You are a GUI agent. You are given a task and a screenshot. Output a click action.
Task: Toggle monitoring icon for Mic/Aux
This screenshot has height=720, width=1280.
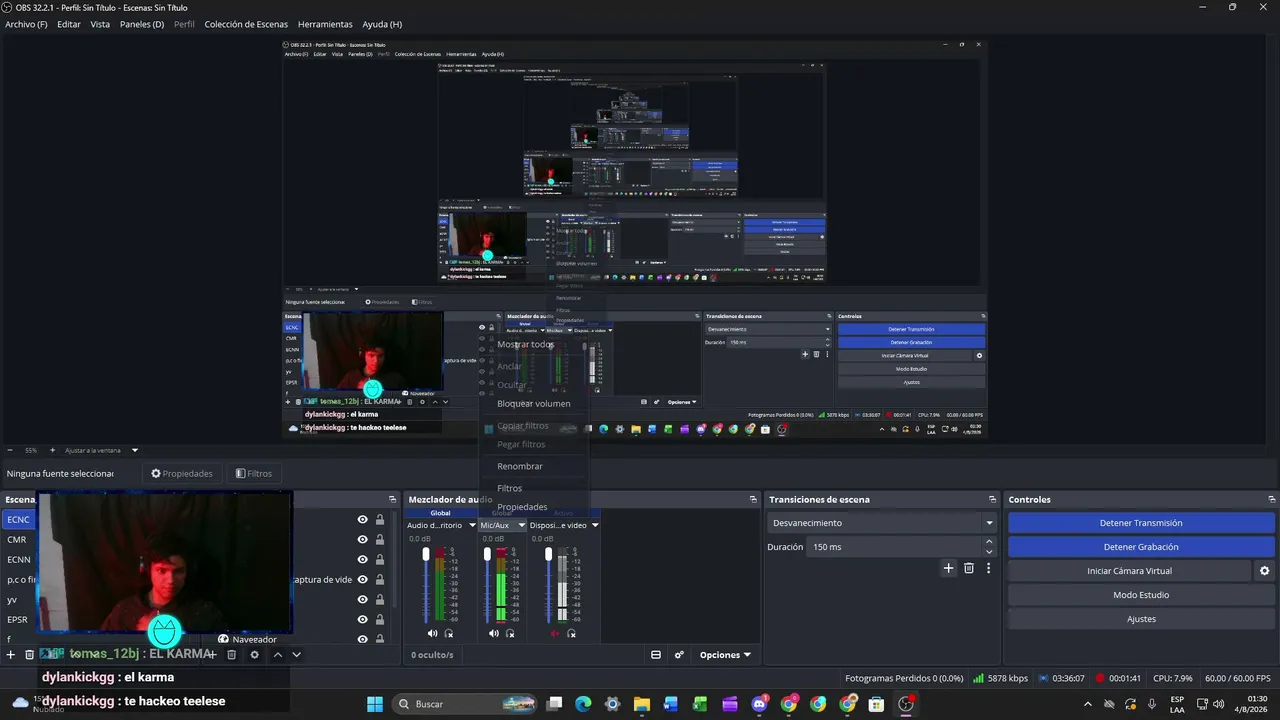pyautogui.click(x=510, y=633)
